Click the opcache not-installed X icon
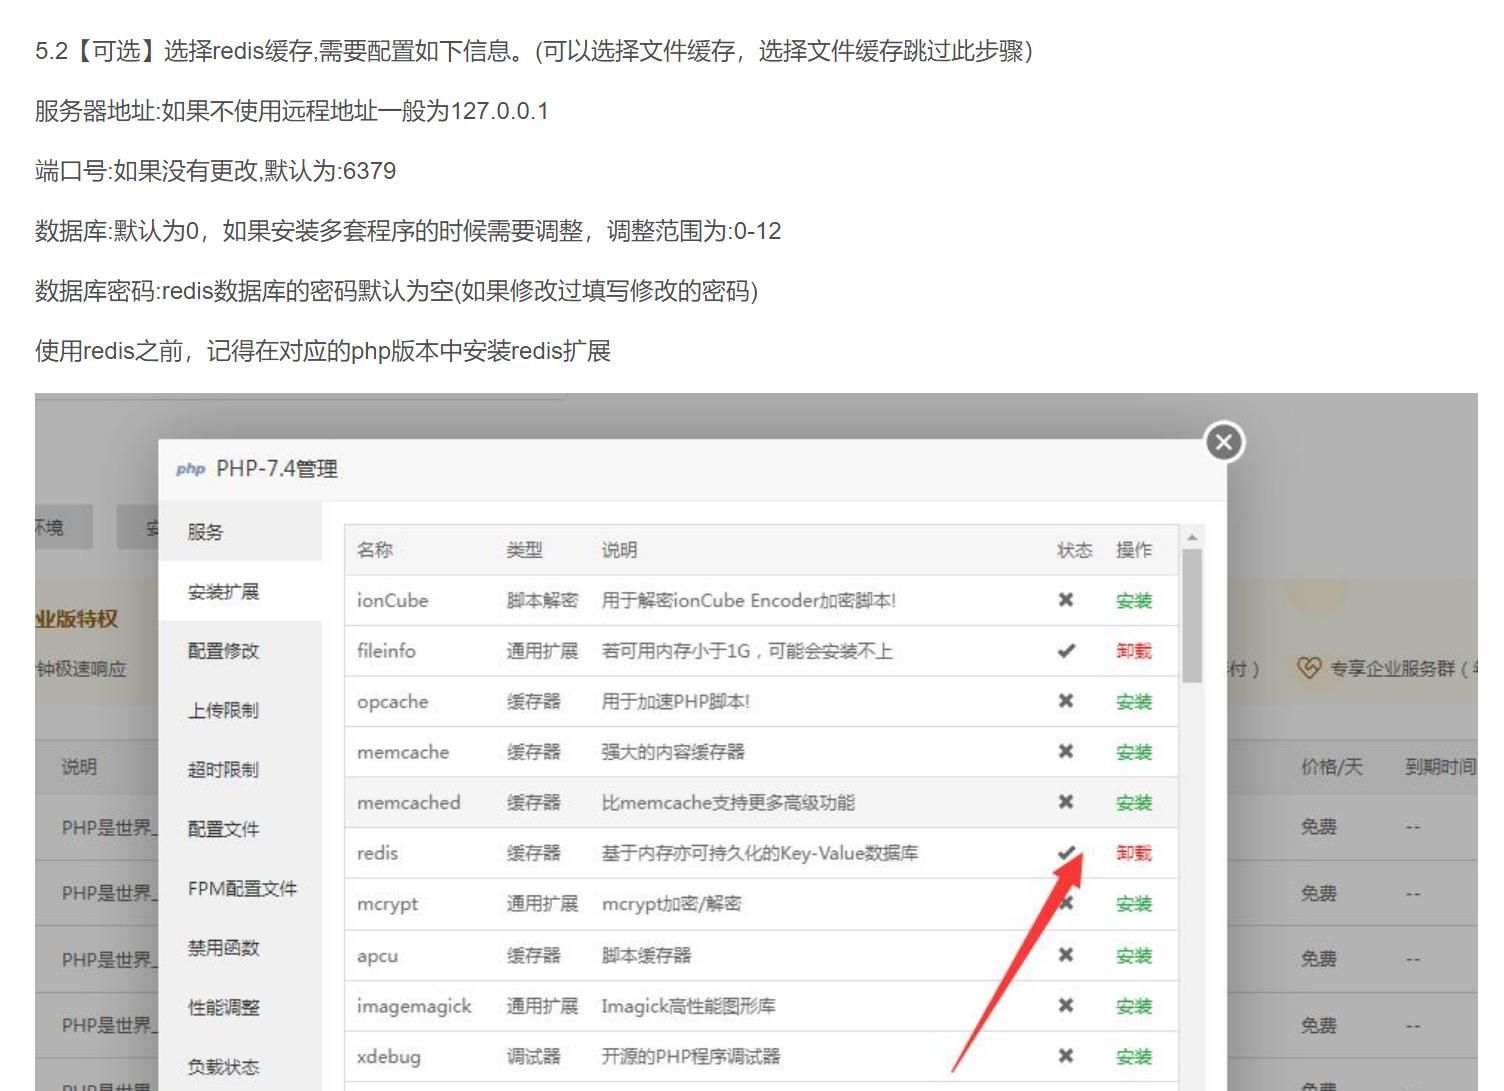 [1066, 701]
